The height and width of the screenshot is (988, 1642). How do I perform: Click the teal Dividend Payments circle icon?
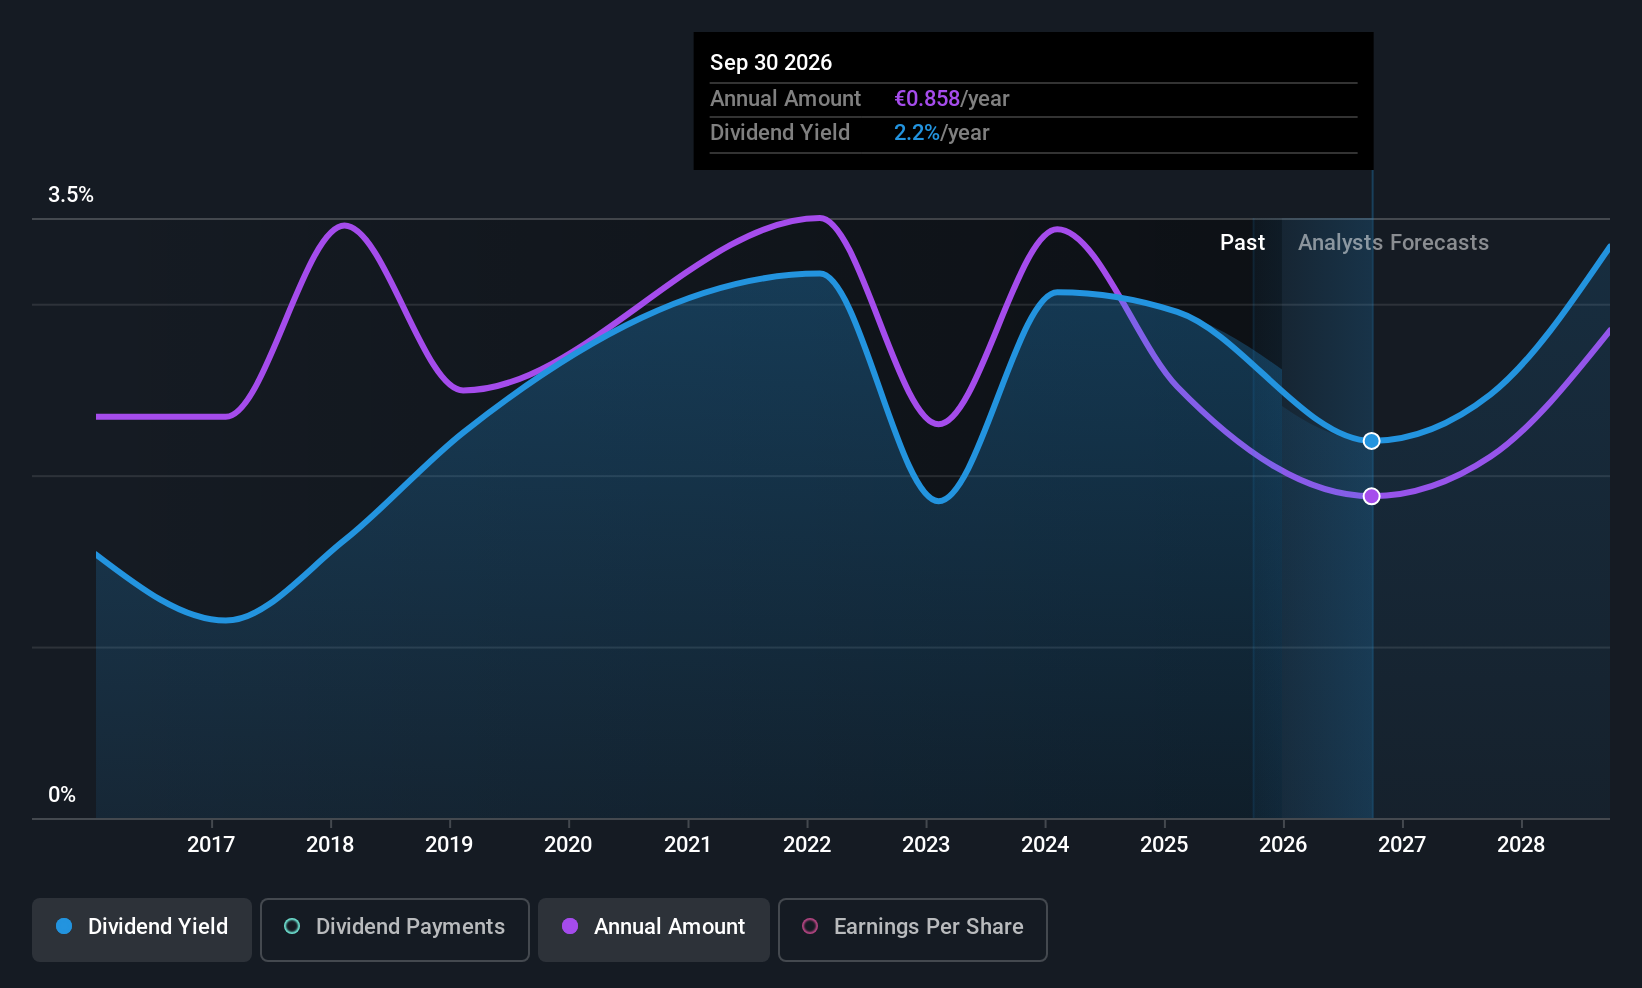point(292,926)
